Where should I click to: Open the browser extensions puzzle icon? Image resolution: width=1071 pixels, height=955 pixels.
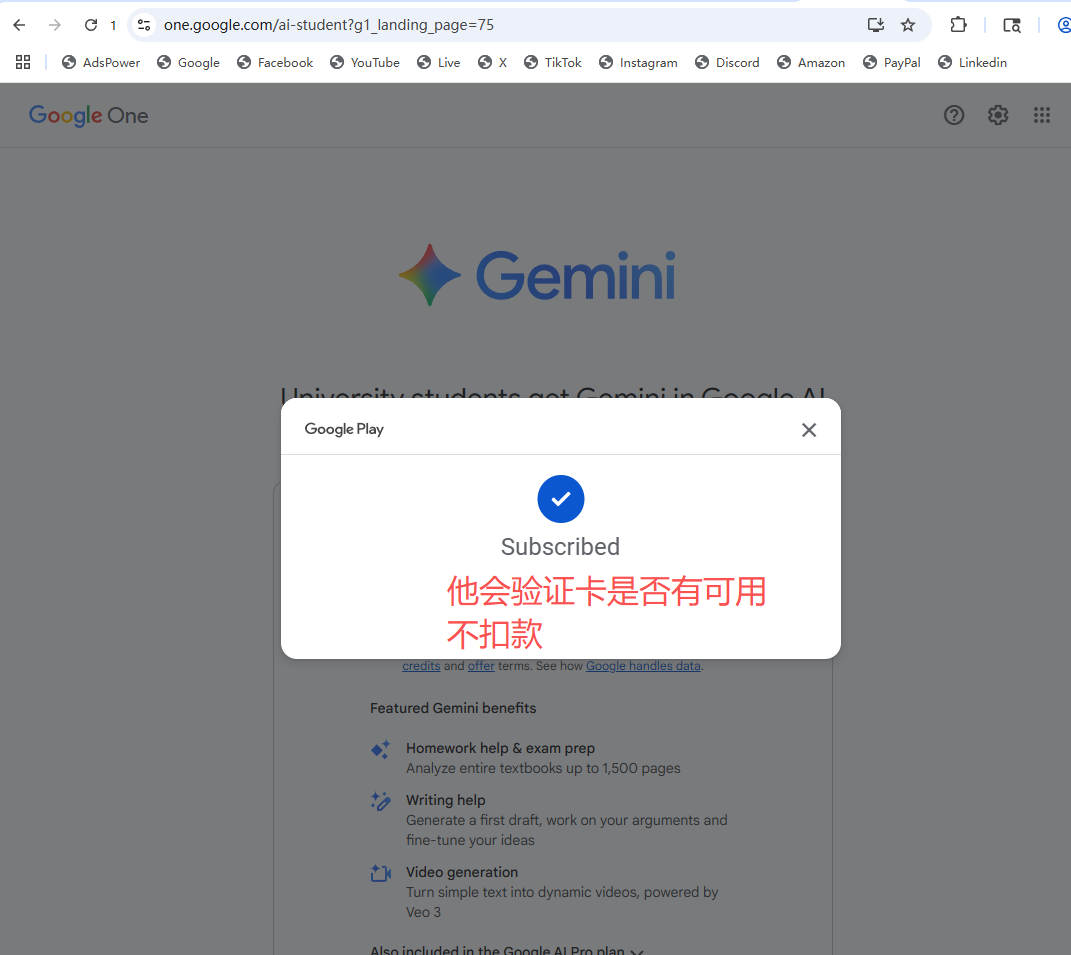(x=958, y=25)
